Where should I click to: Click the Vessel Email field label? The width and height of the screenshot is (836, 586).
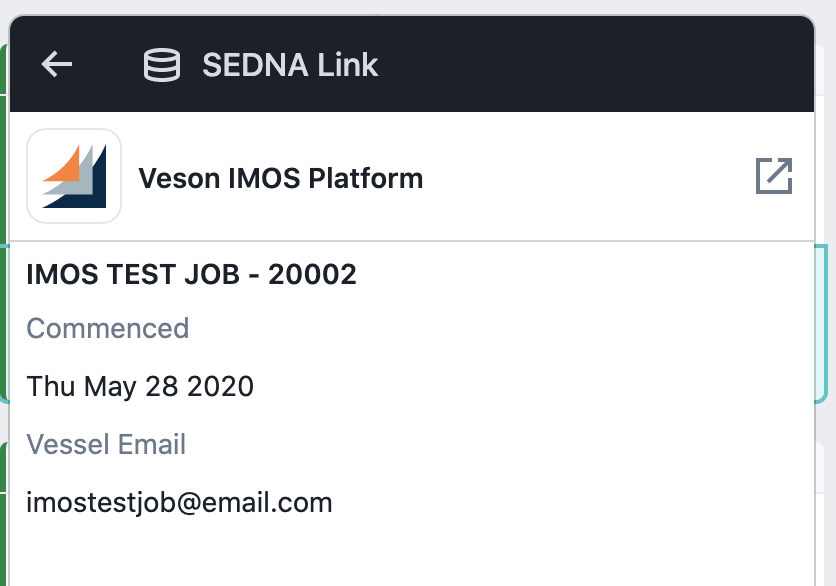[x=106, y=444]
